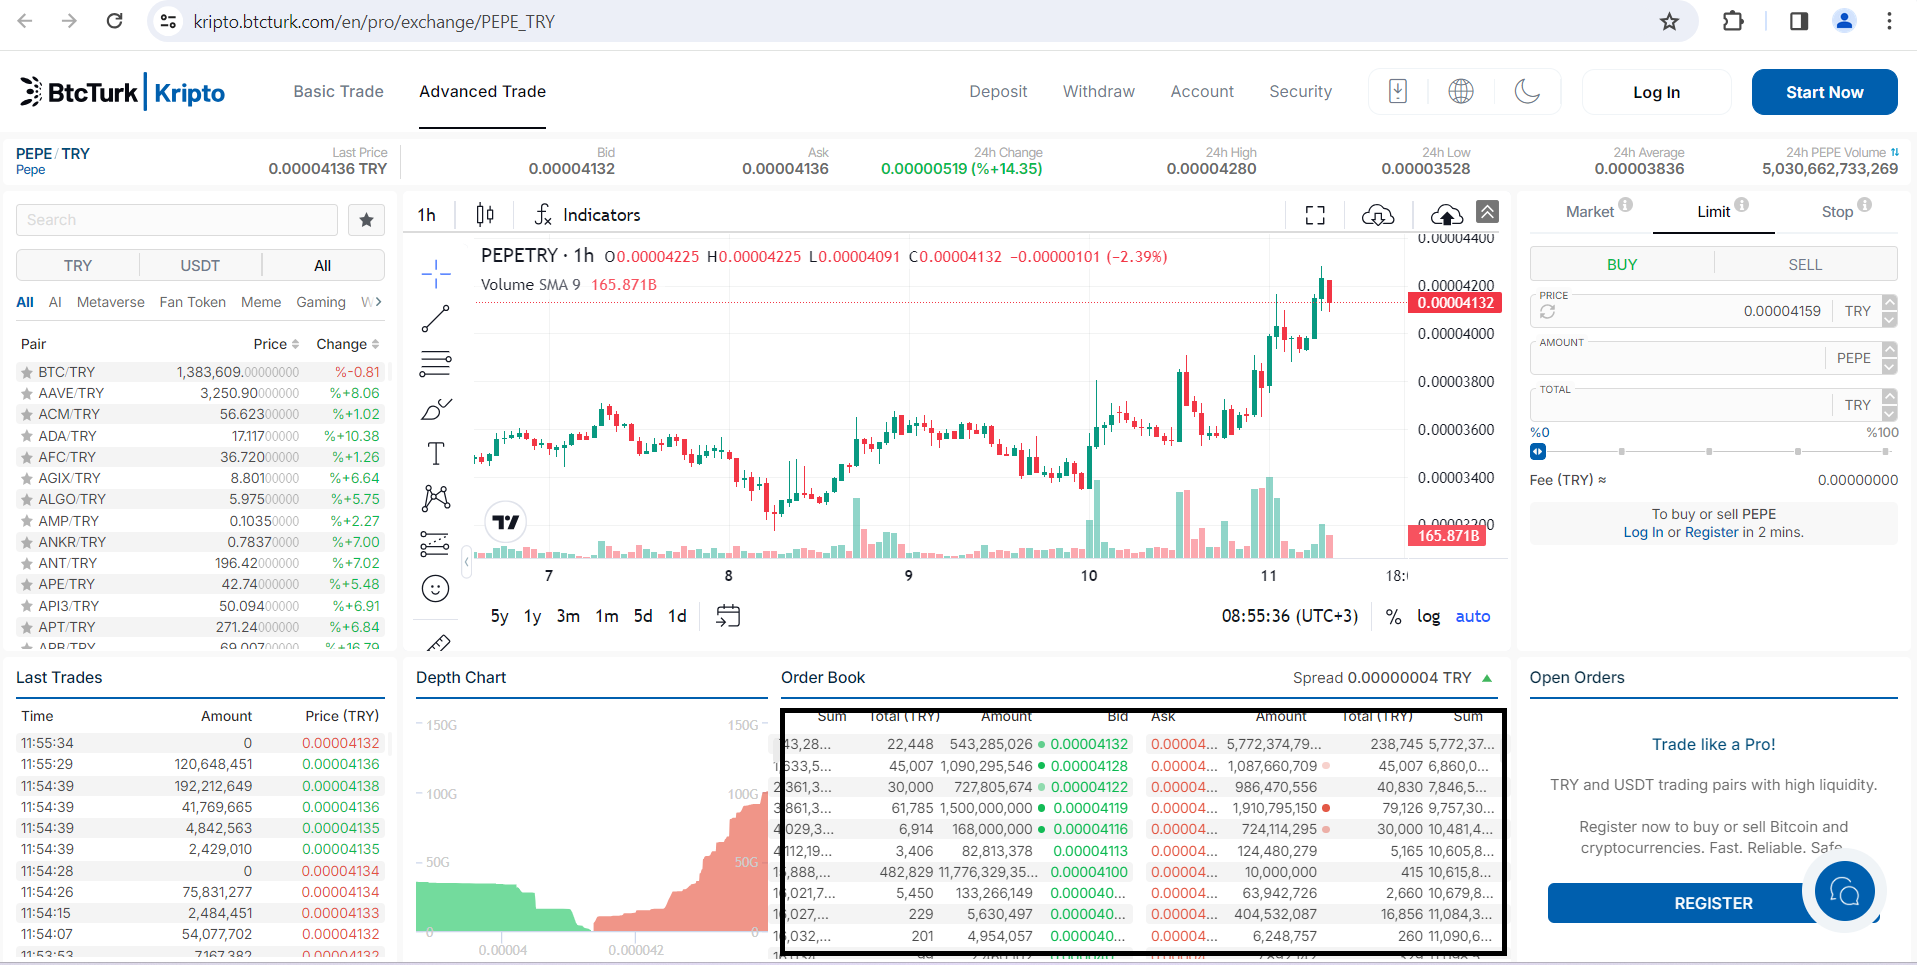1917x965 pixels.
Task: Sort pairs by Price column
Action: coord(276,344)
